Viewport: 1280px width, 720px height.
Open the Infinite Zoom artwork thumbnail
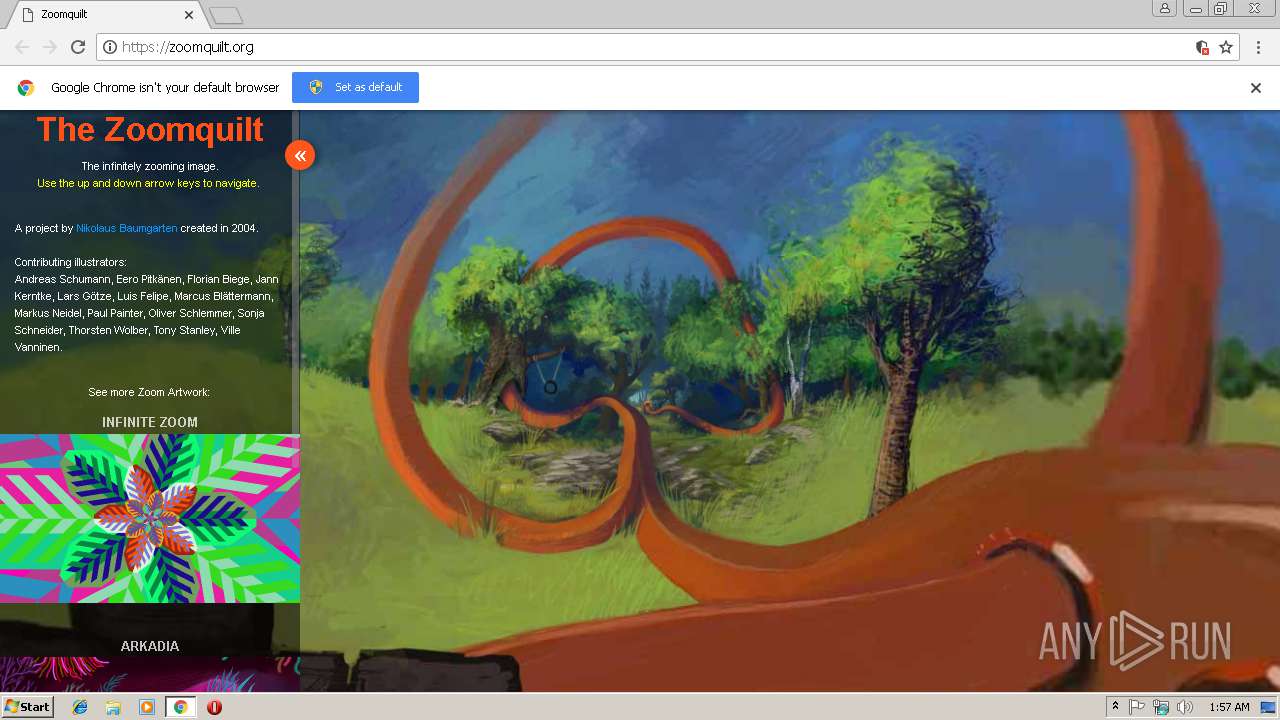coord(150,518)
